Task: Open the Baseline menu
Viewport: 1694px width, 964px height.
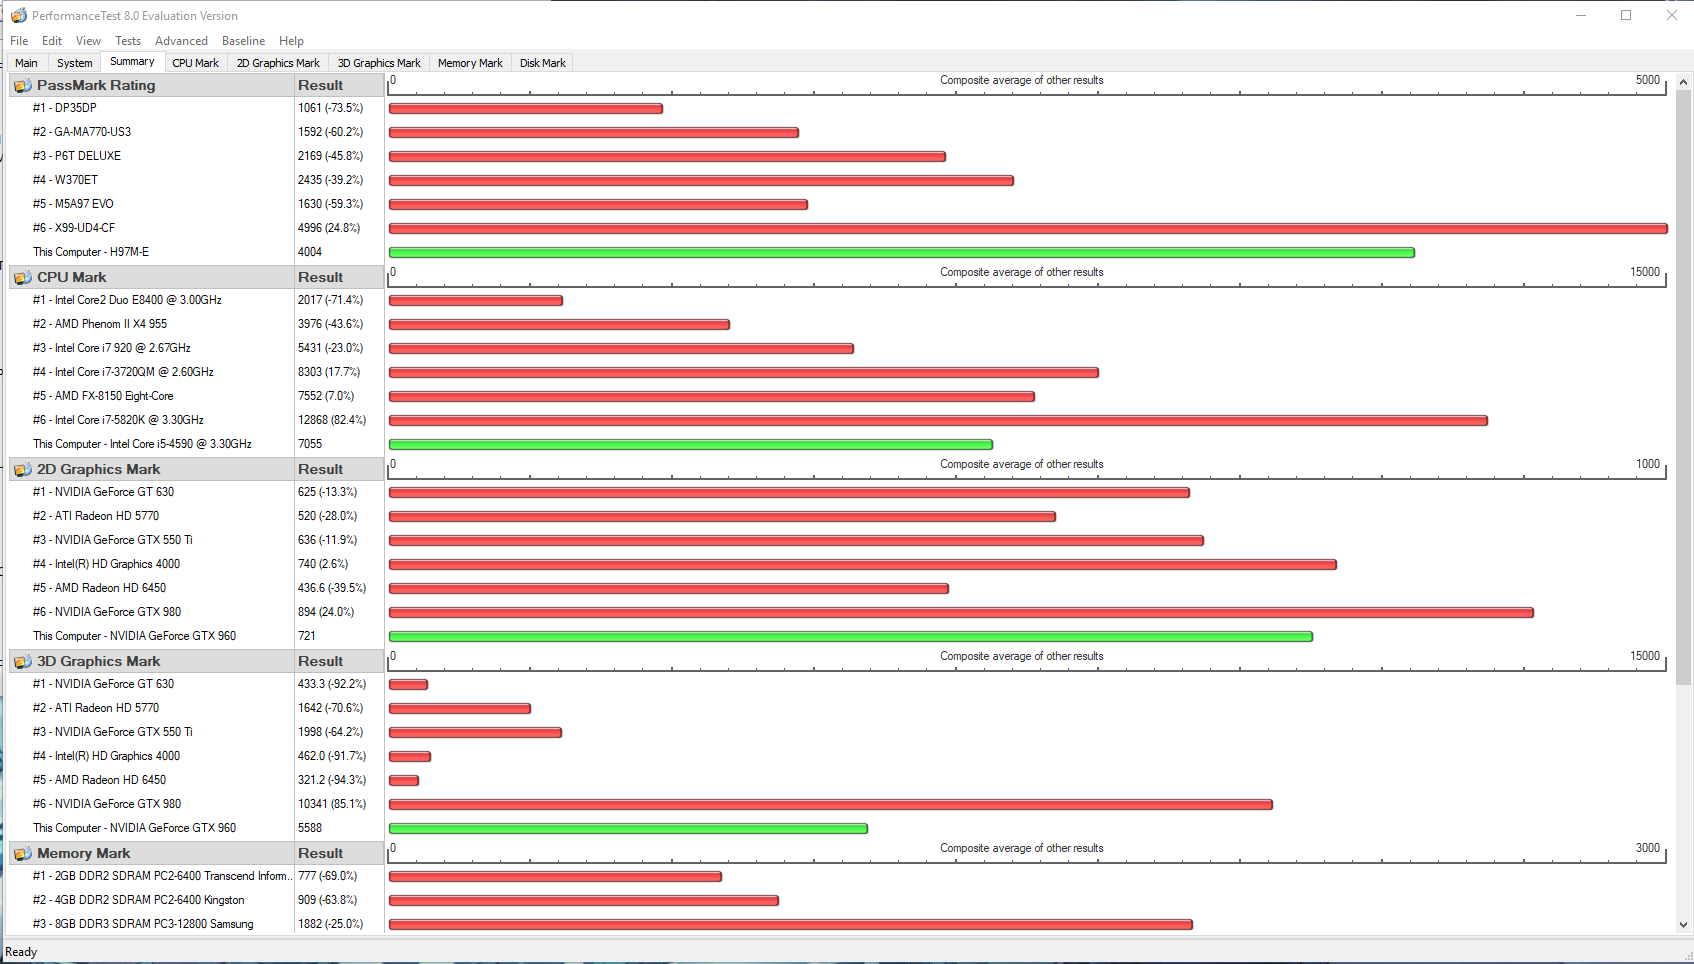Action: pos(243,41)
